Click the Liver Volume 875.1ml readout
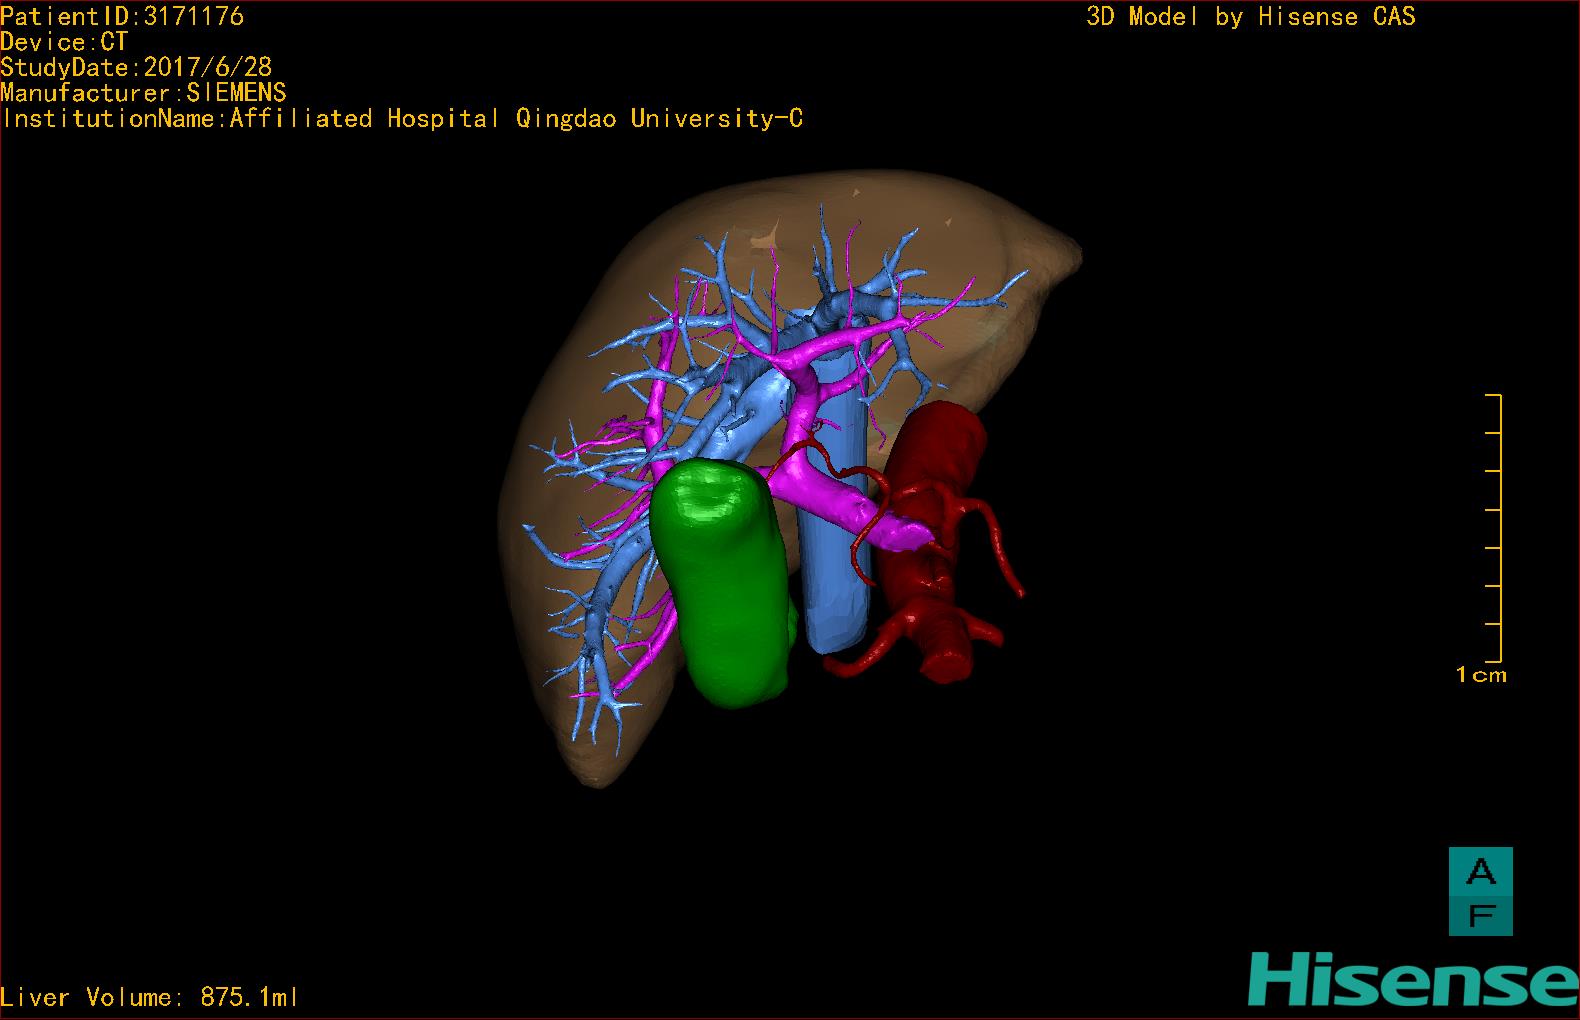Image resolution: width=1580 pixels, height=1020 pixels. tap(150, 997)
